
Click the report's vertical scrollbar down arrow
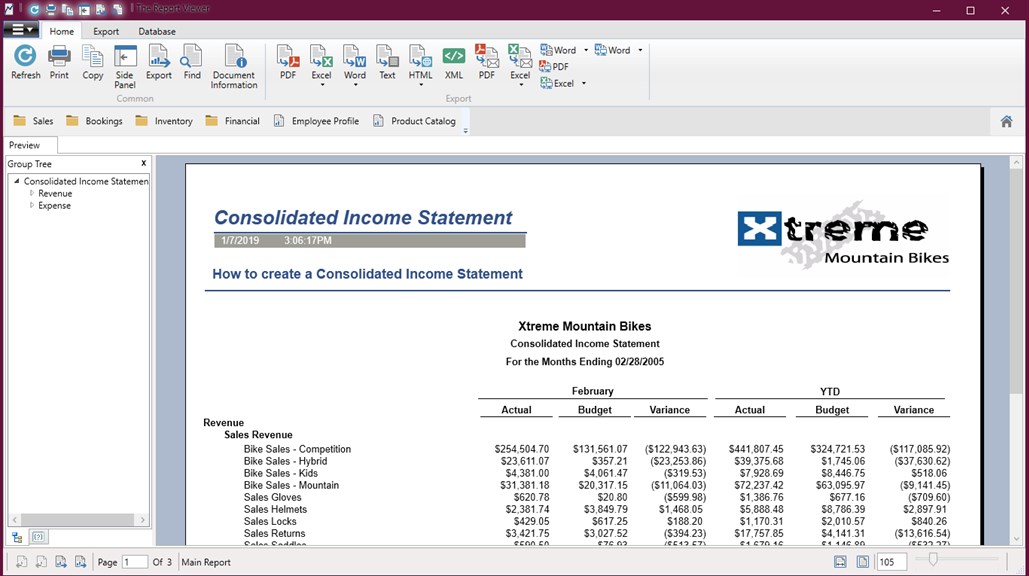click(1017, 539)
